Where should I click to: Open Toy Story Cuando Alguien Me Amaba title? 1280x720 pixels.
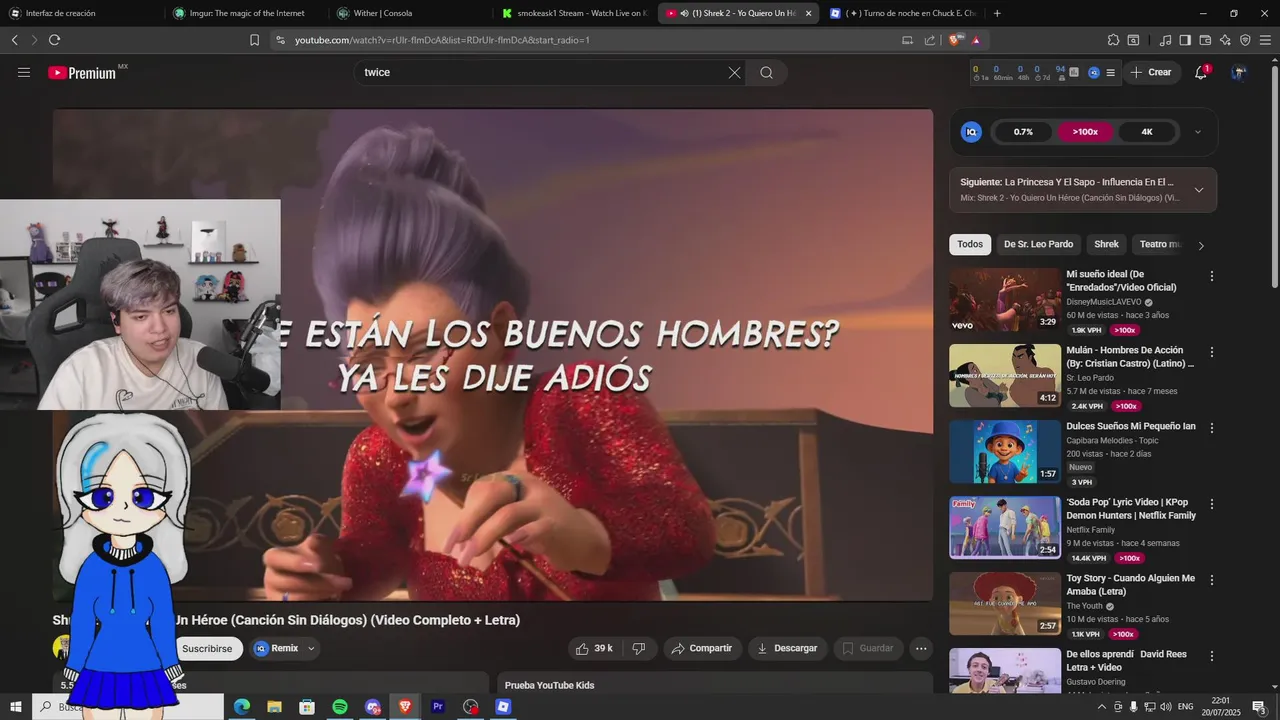(1130, 585)
